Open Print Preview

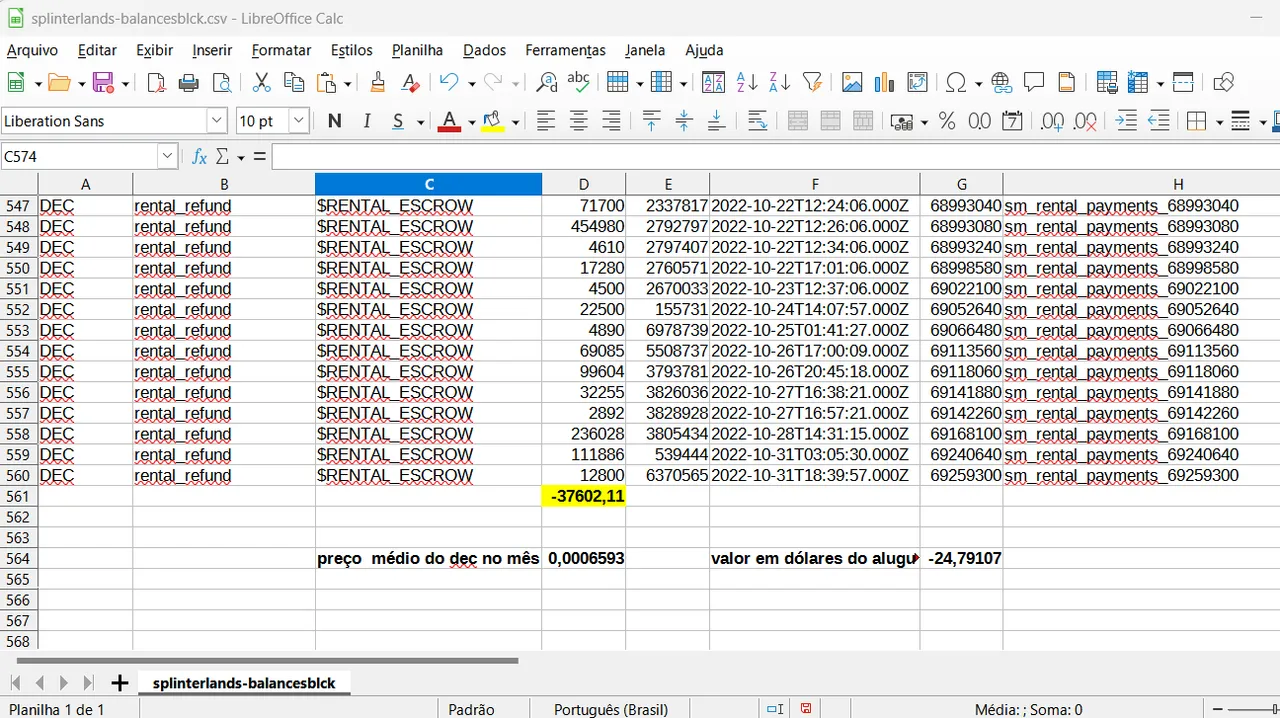click(221, 83)
